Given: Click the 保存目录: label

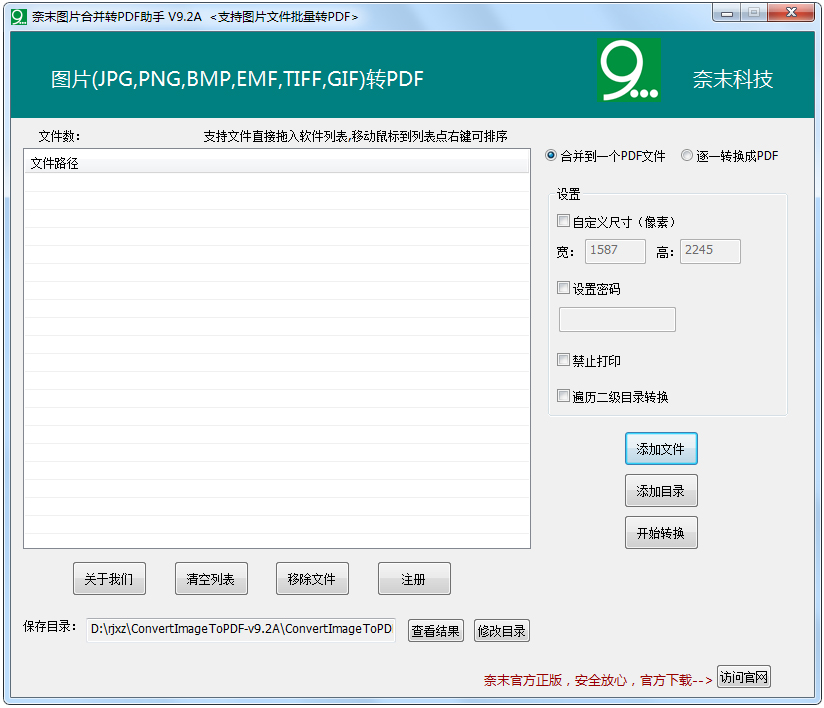Looking at the screenshot, I should point(49,627).
